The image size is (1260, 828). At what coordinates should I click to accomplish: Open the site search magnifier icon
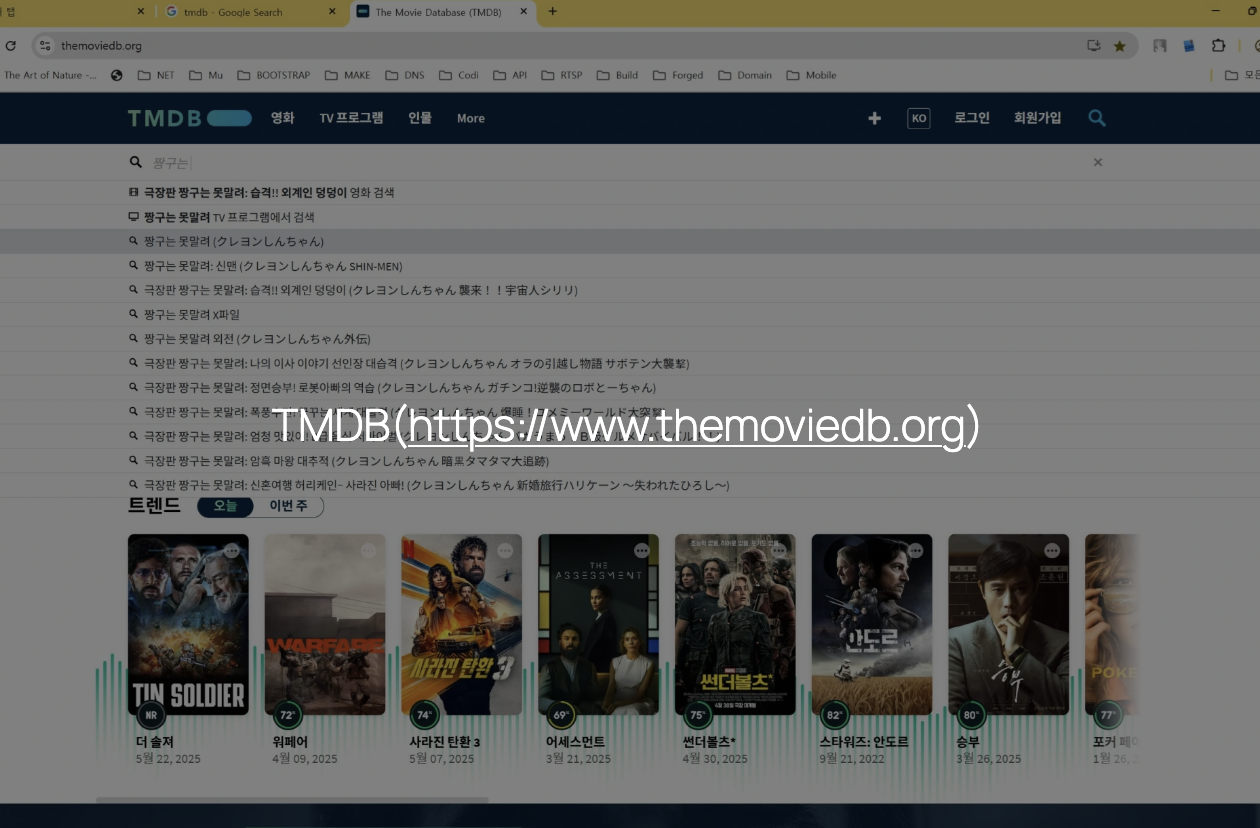click(1097, 118)
